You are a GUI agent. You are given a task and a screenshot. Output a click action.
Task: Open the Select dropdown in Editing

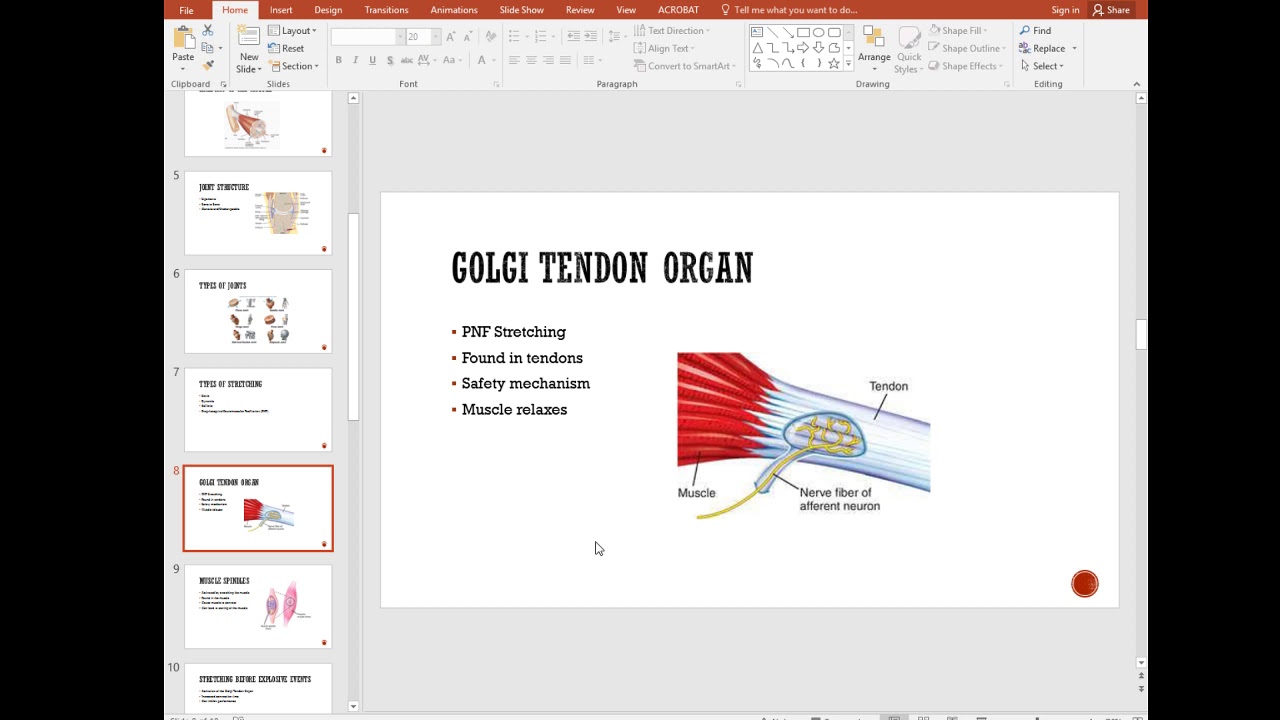pos(1043,66)
